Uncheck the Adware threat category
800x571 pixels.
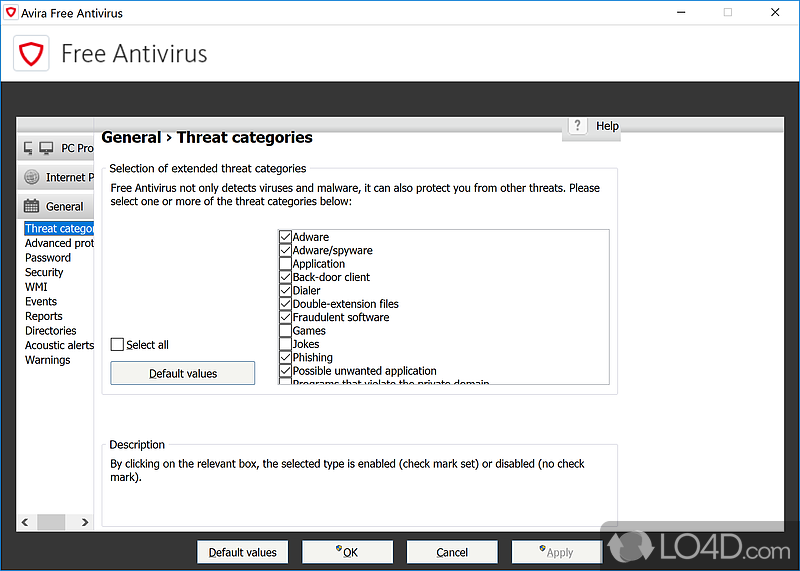coord(286,237)
